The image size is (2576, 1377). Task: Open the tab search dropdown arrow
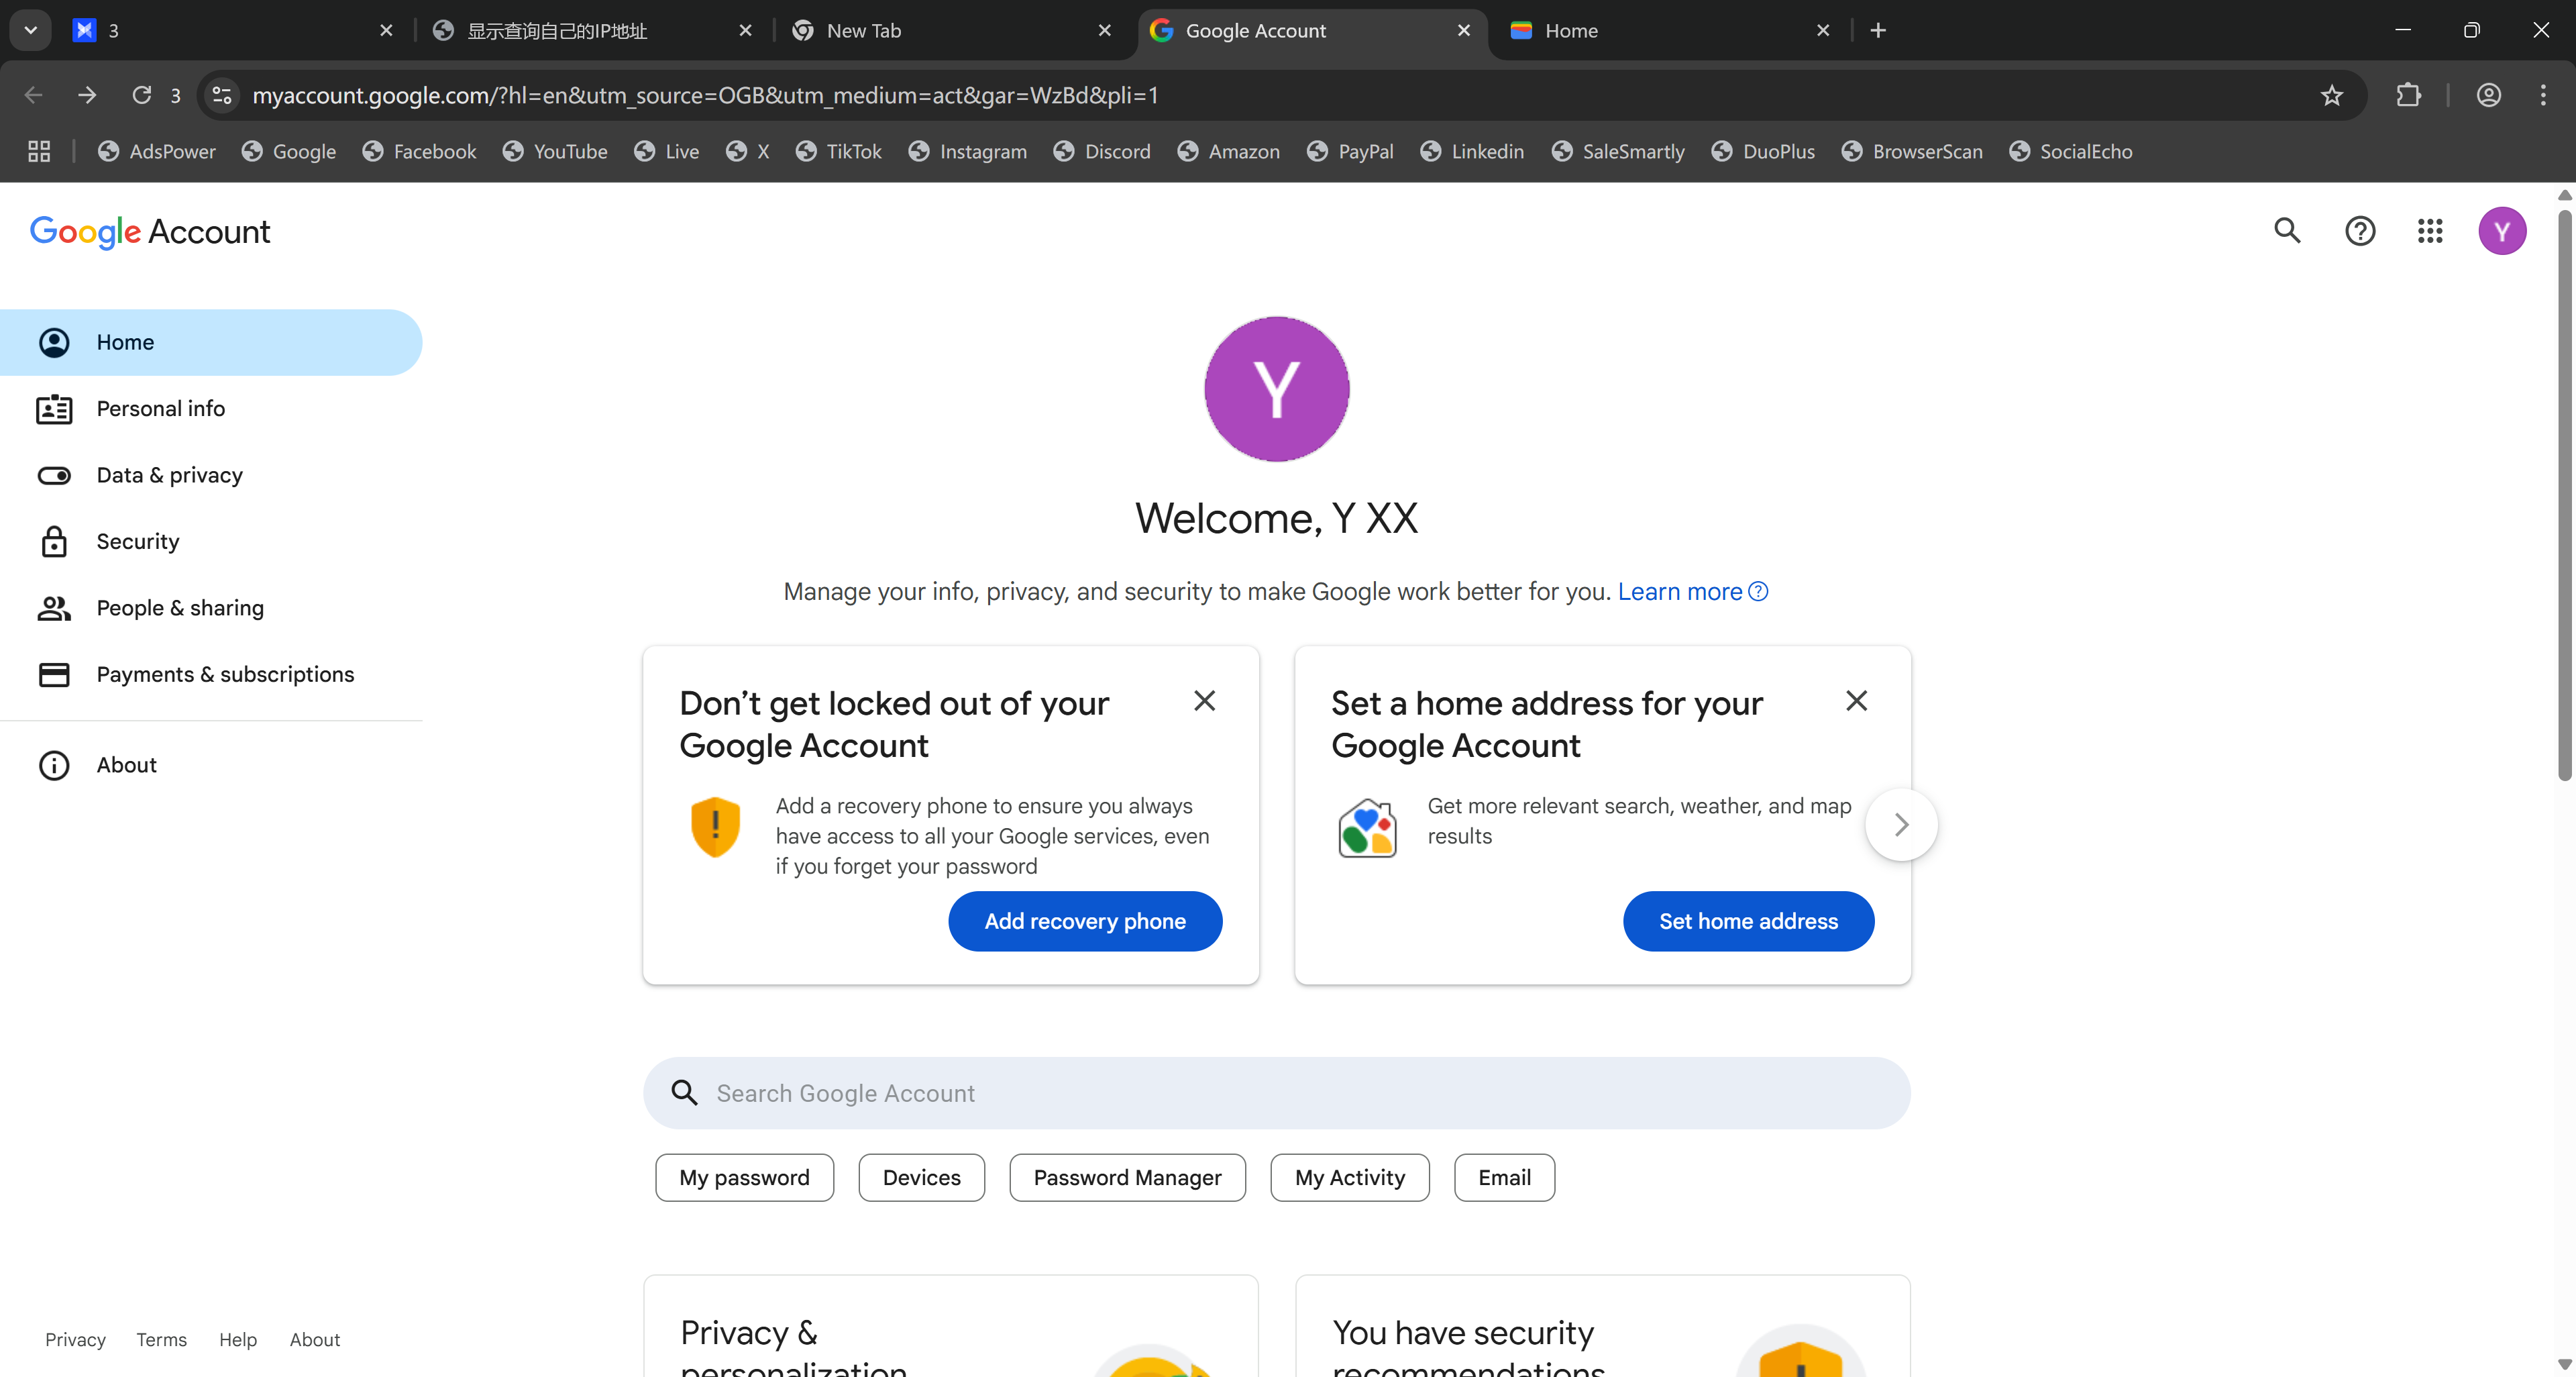click(x=30, y=31)
